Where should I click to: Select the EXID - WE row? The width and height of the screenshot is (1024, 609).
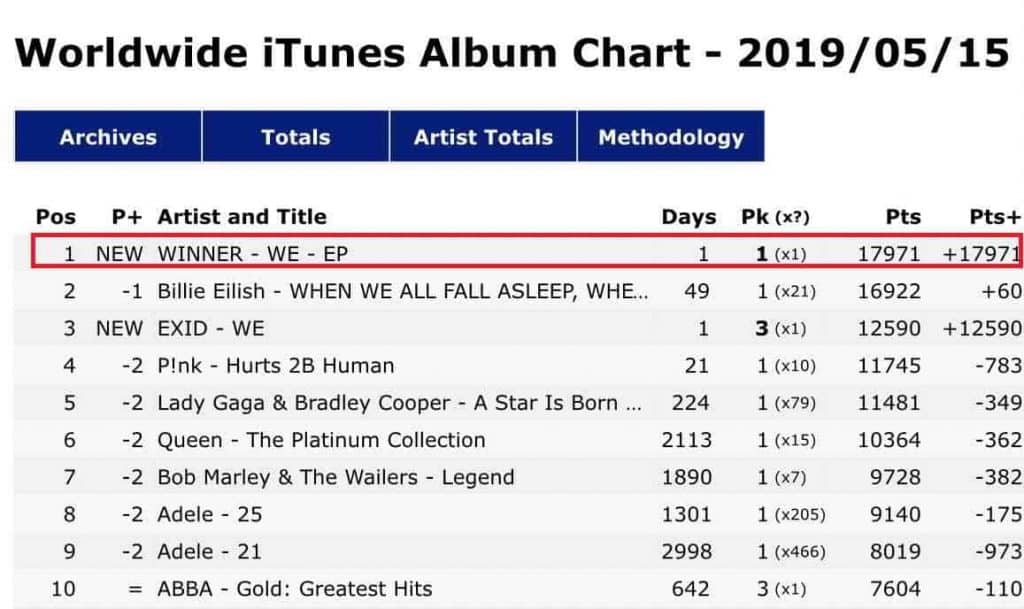click(x=211, y=328)
